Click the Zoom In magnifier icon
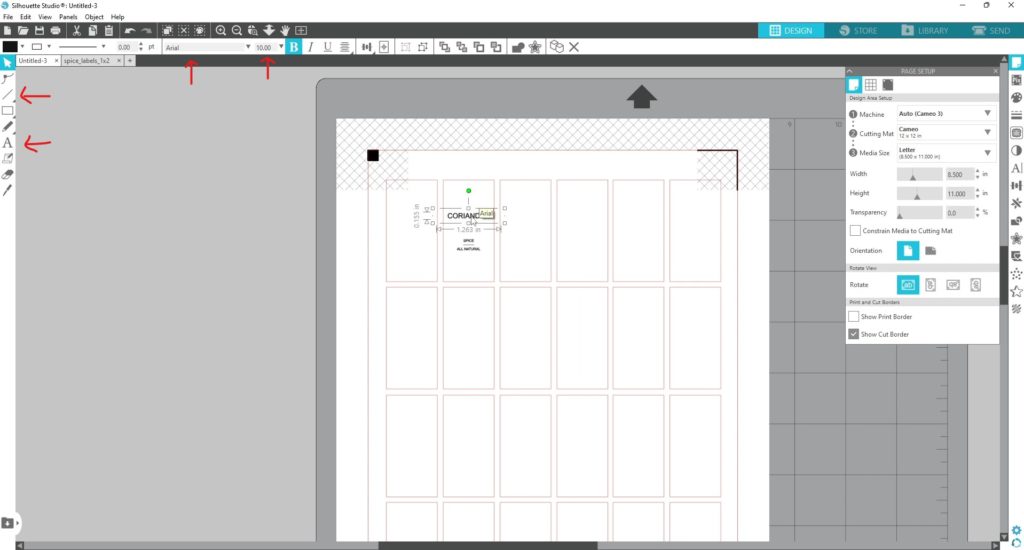The width and height of the screenshot is (1024, 550). tap(221, 30)
